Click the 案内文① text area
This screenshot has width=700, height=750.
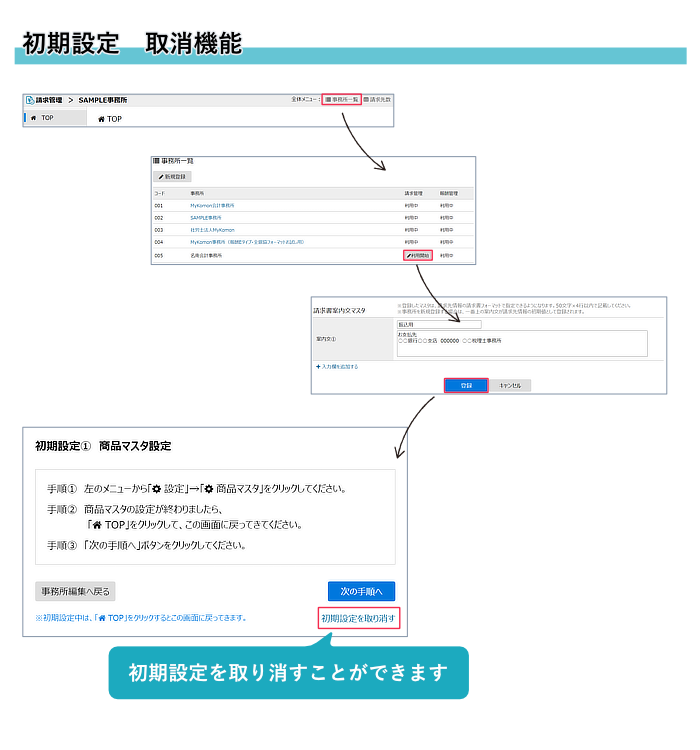521,343
